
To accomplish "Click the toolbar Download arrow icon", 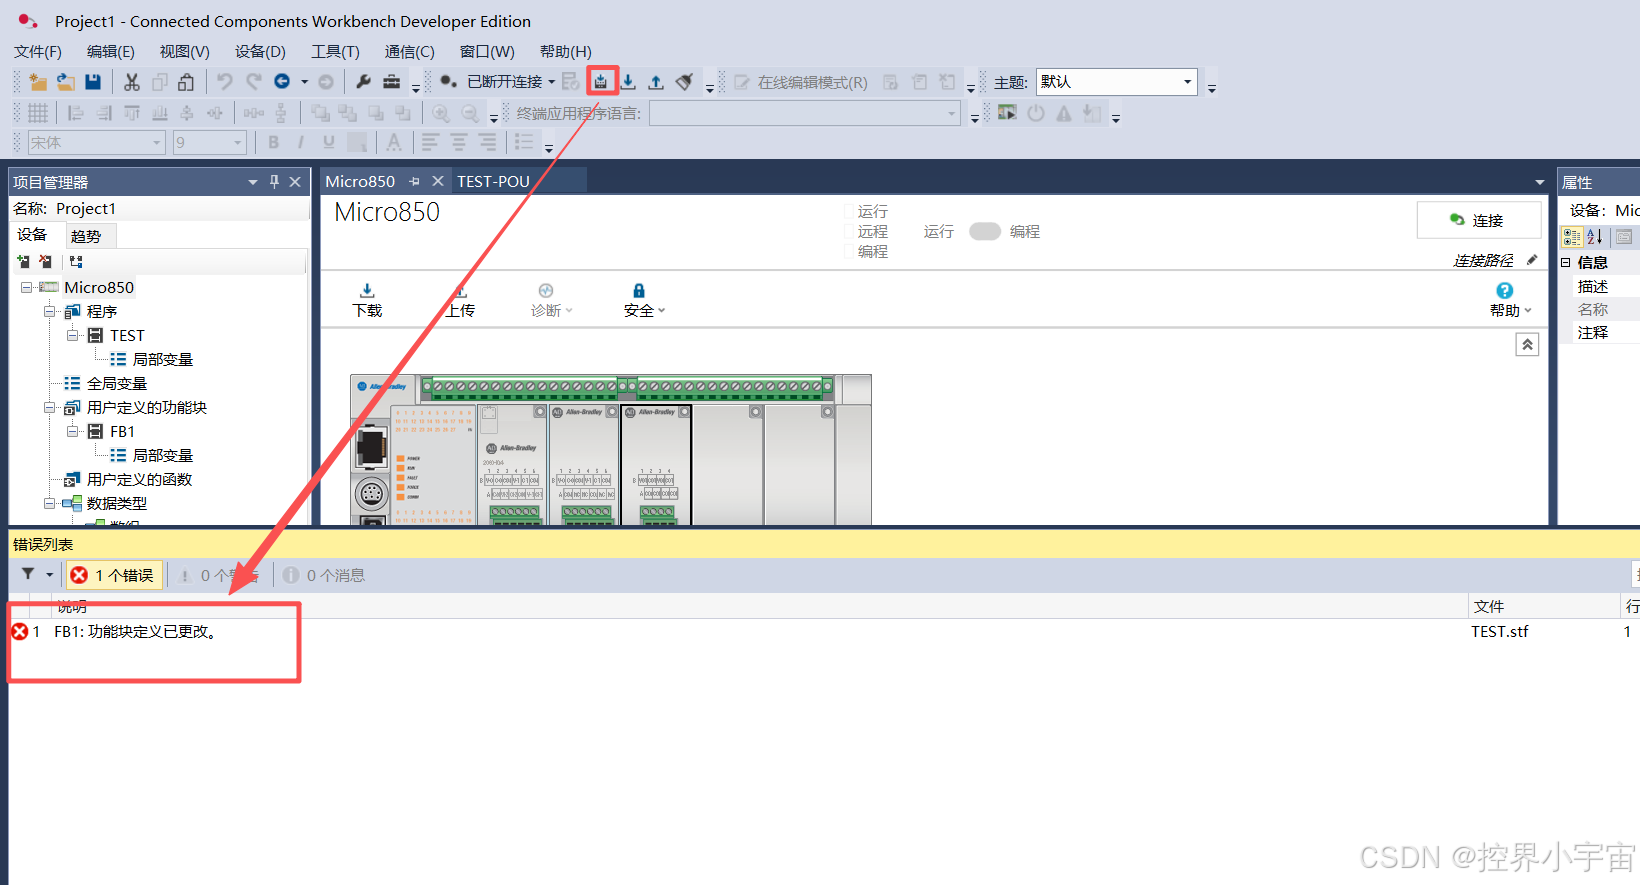I will (x=628, y=82).
